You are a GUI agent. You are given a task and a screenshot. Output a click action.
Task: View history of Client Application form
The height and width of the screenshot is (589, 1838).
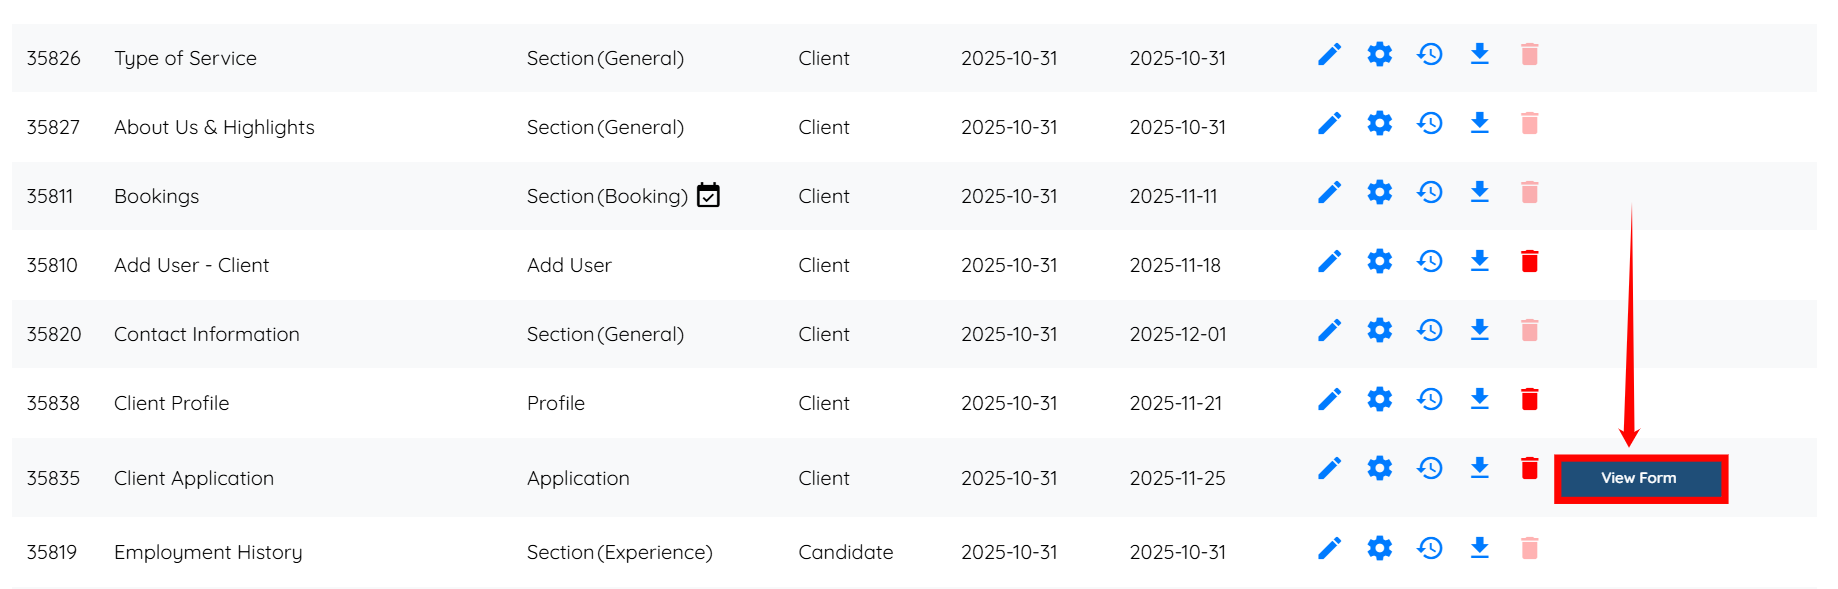(x=1430, y=468)
